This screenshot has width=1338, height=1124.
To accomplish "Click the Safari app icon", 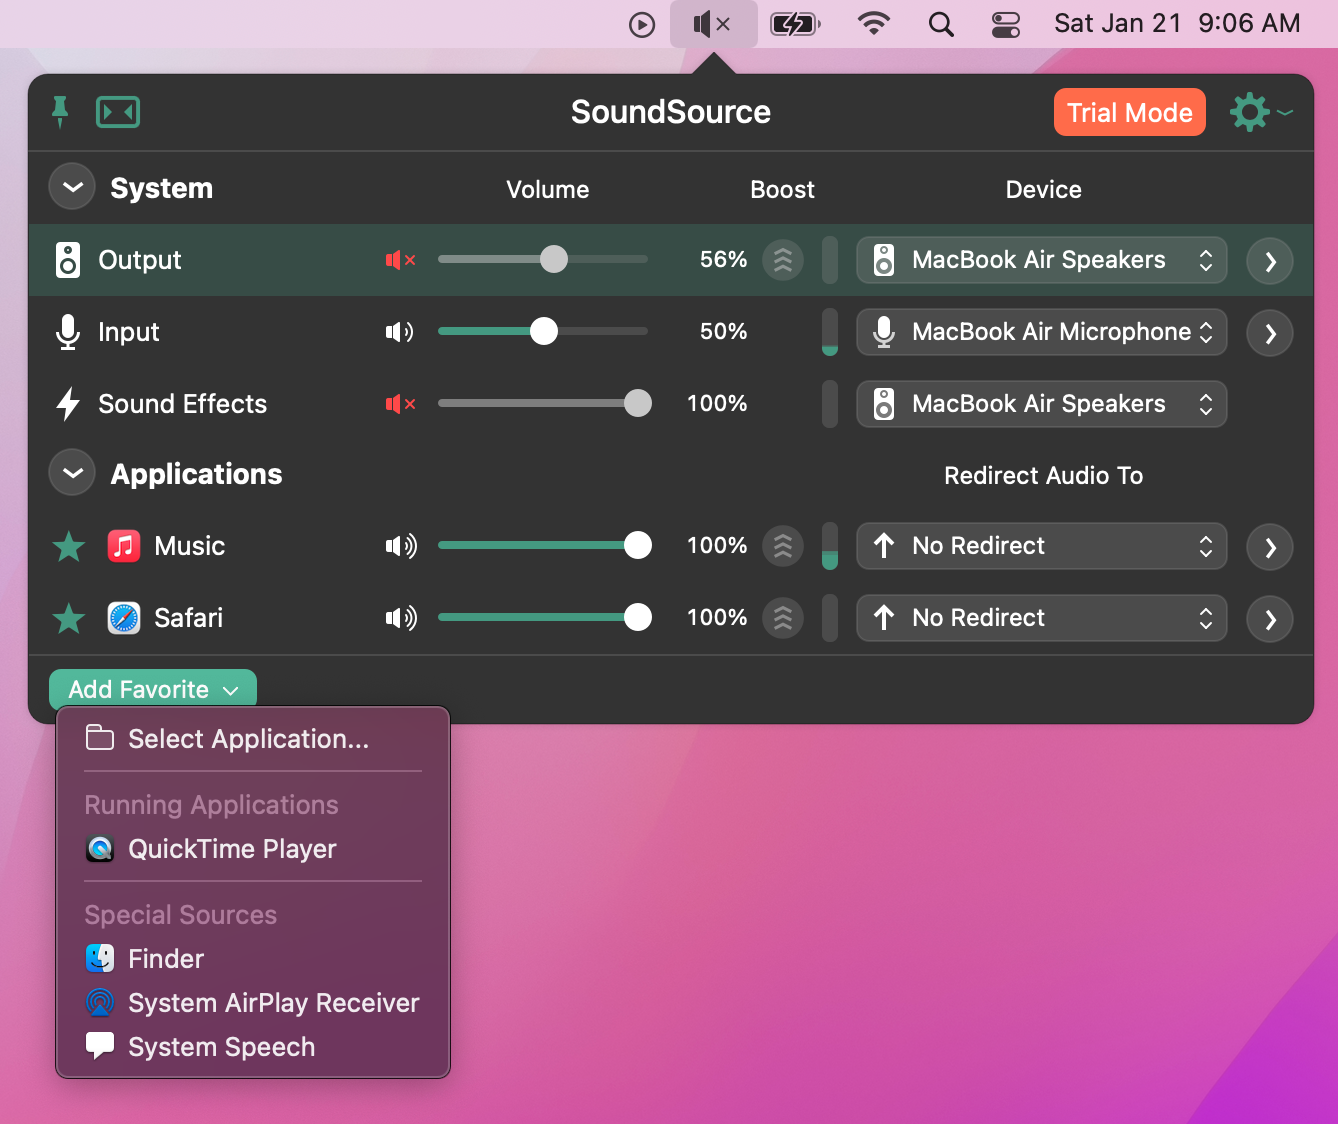I will [x=124, y=618].
